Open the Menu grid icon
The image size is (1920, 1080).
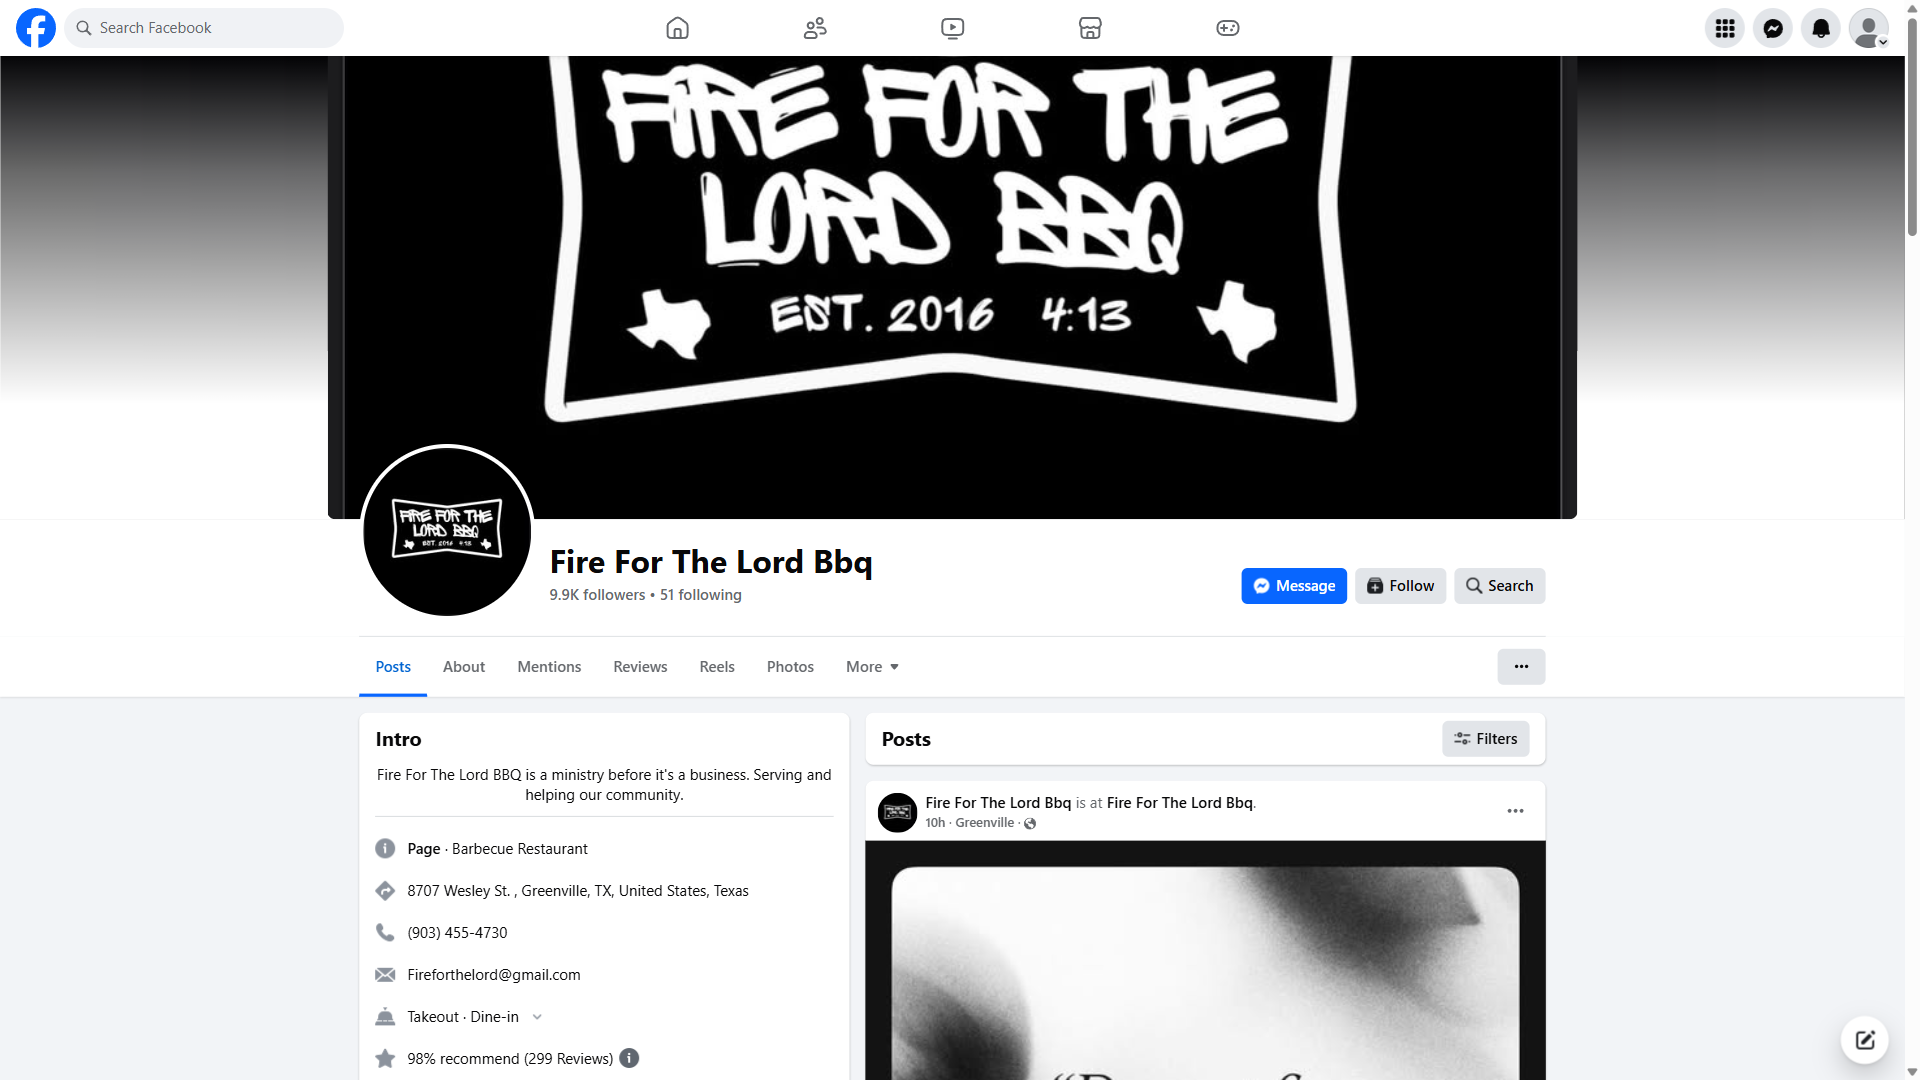coord(1725,28)
